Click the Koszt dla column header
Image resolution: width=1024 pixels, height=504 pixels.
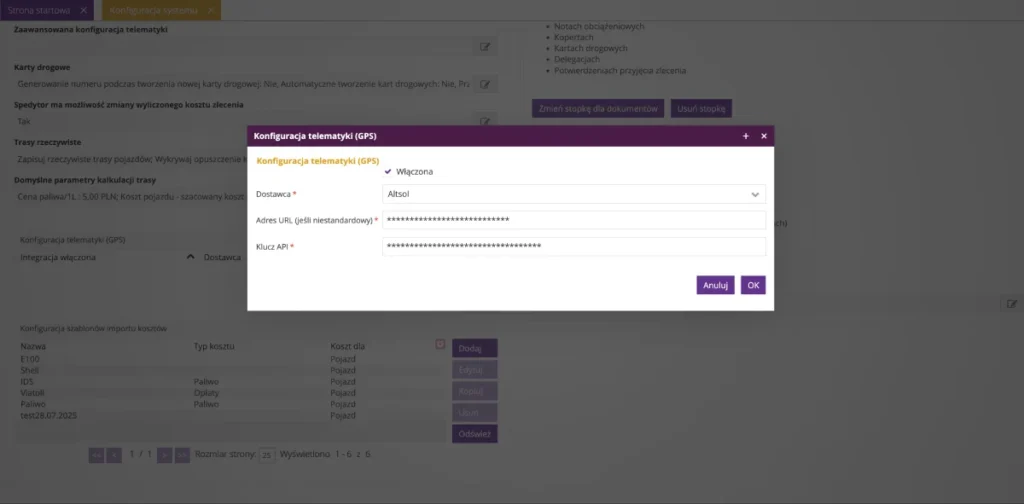[347, 346]
